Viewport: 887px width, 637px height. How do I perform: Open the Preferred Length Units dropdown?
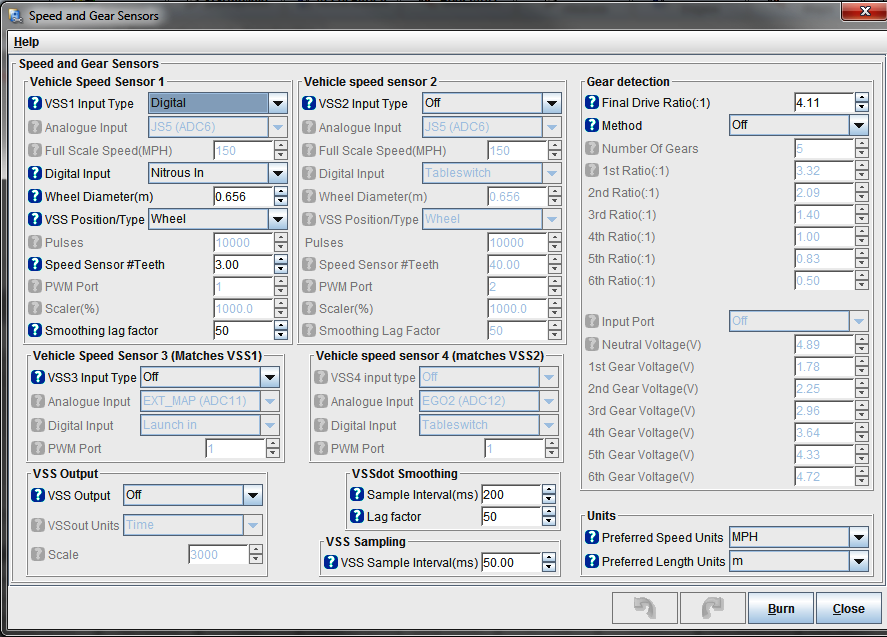(858, 562)
